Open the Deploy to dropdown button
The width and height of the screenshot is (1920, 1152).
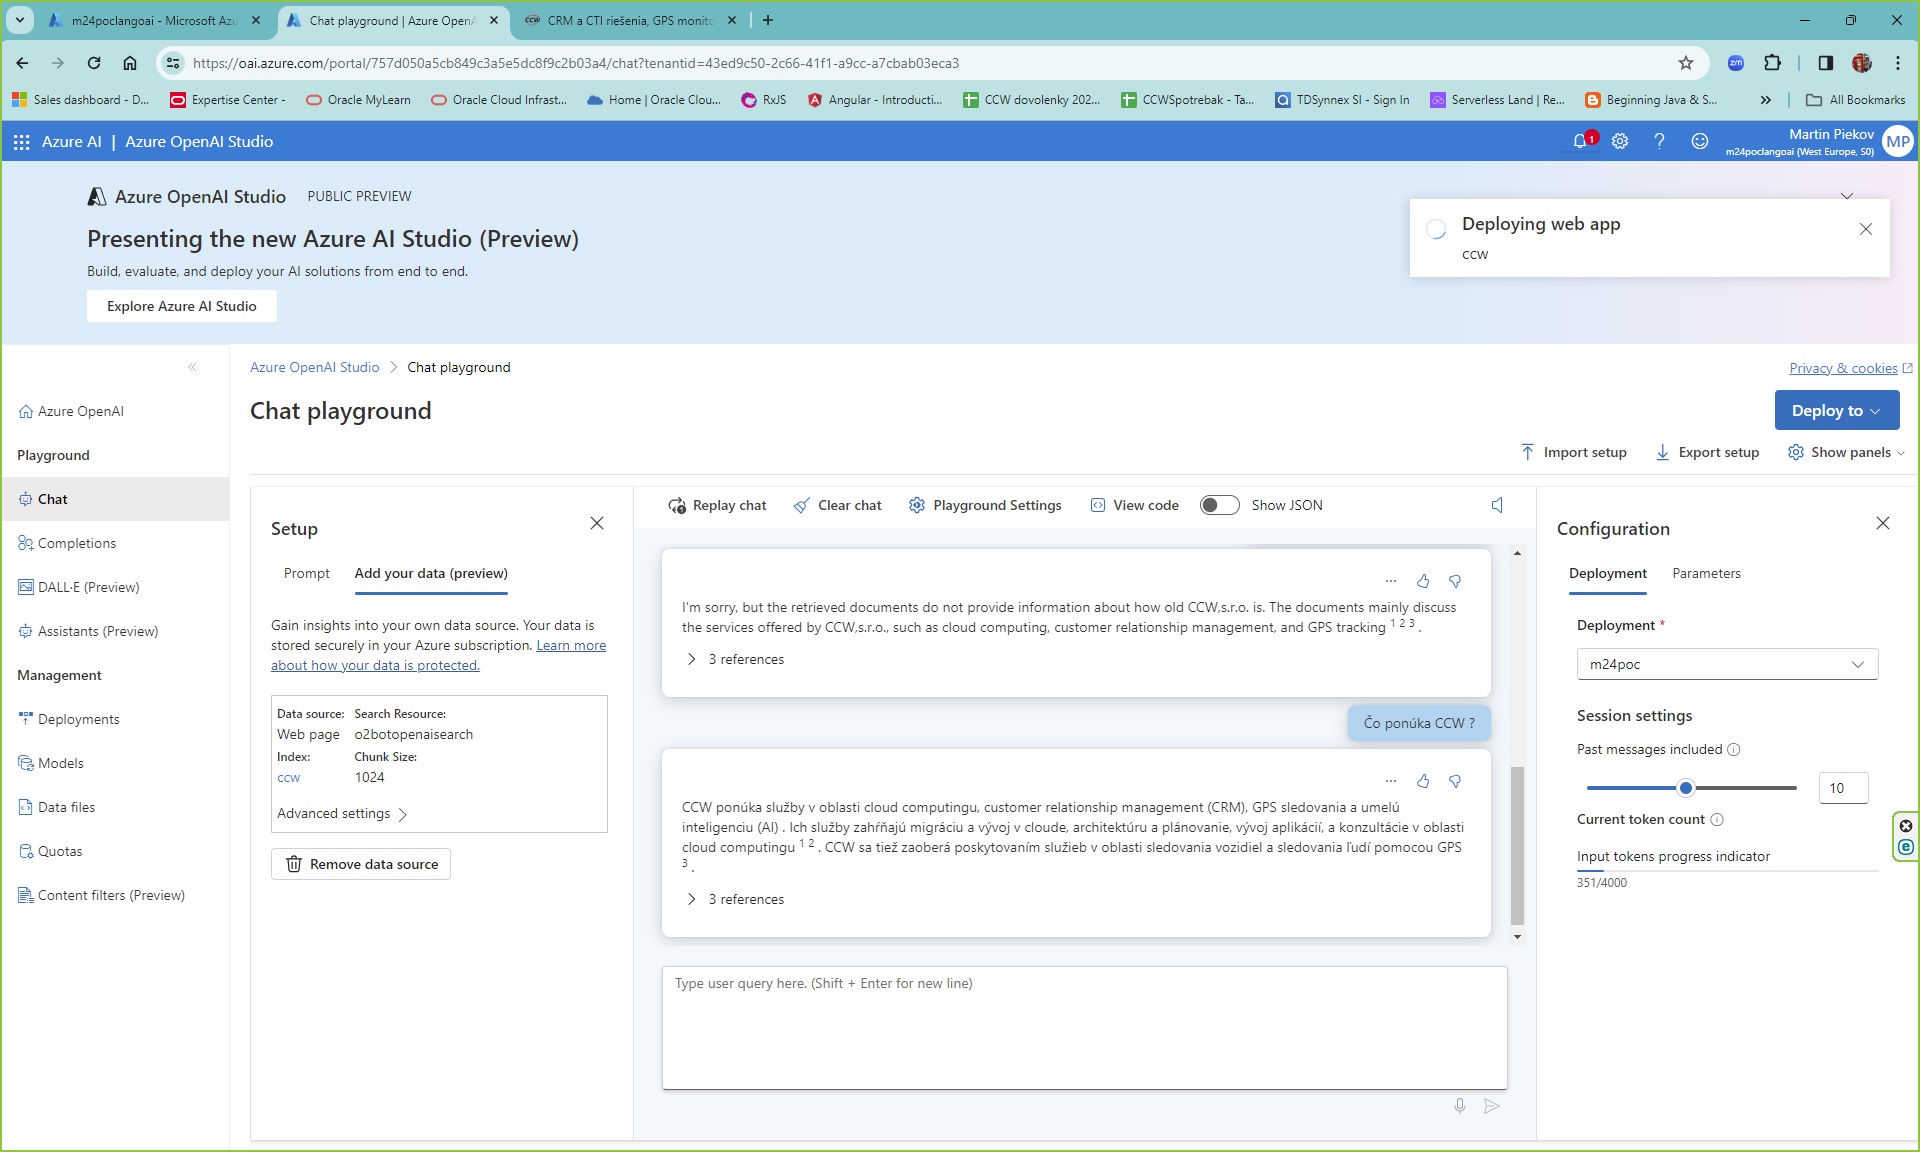tap(1836, 410)
